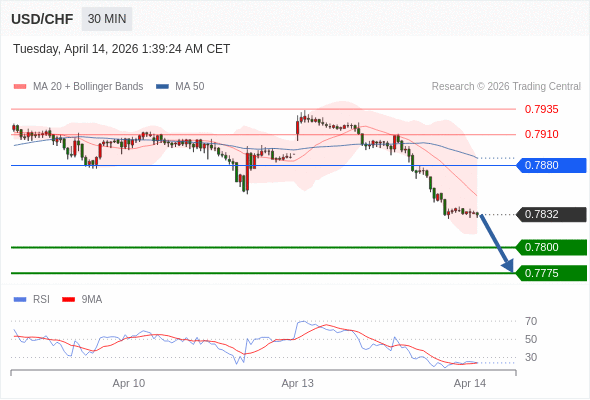The width and height of the screenshot is (590, 400).
Task: Click the USD/CHF pair title
Action: click(42, 19)
